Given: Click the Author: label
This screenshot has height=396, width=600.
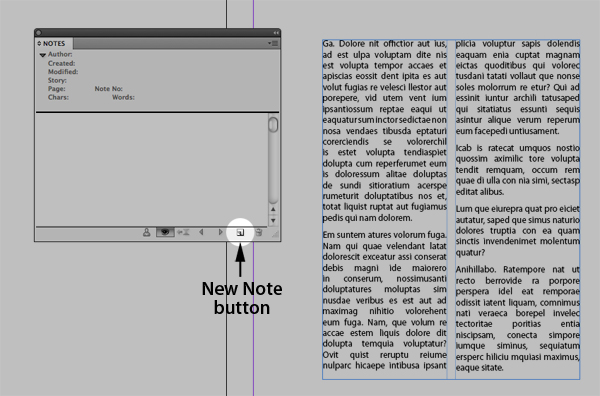Looking at the screenshot, I should (x=60, y=54).
